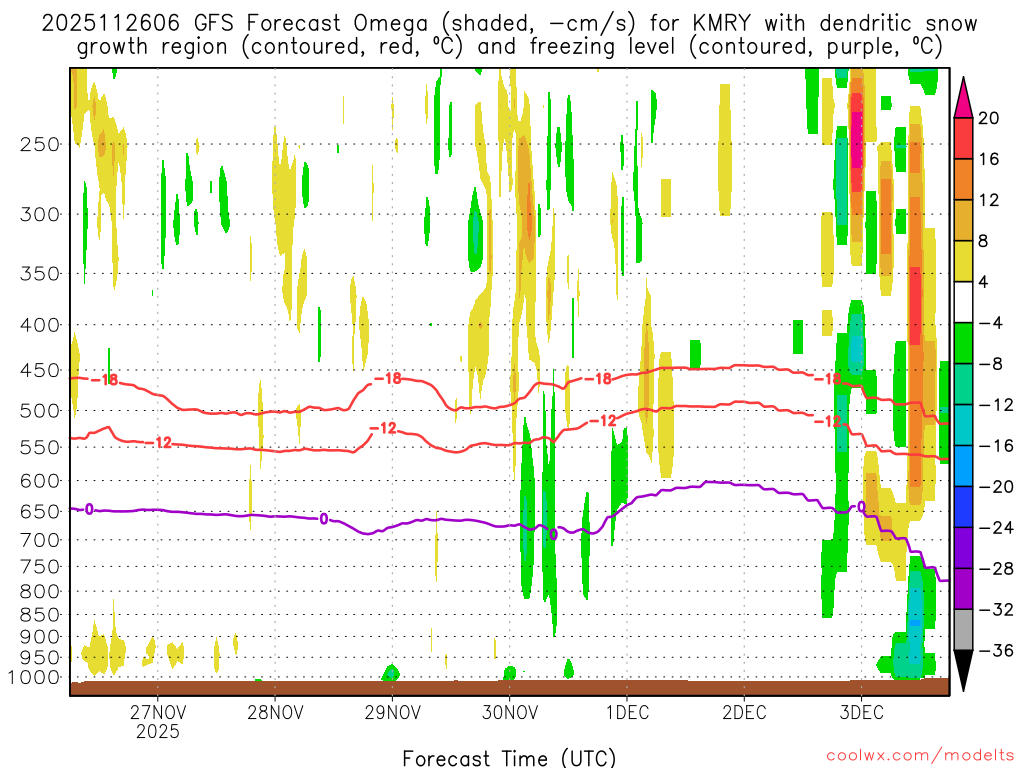Select the cyan -12 to -16 scale segment
Viewport: 1024px width, 768px height.
tap(963, 425)
